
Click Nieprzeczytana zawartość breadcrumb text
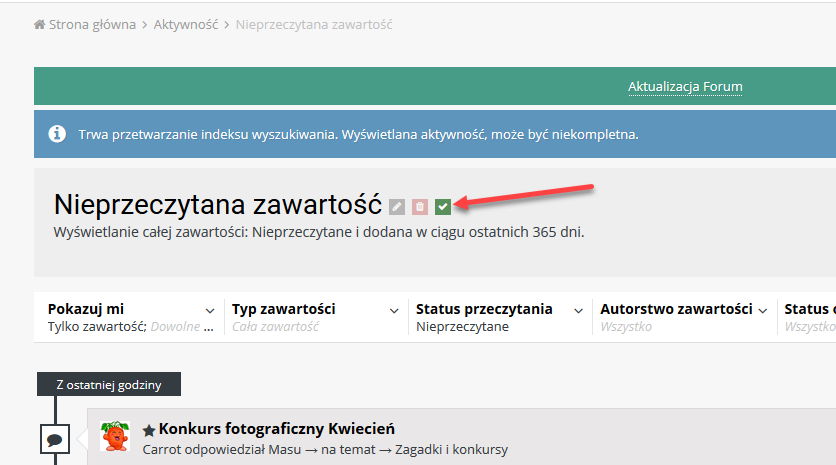tap(314, 25)
